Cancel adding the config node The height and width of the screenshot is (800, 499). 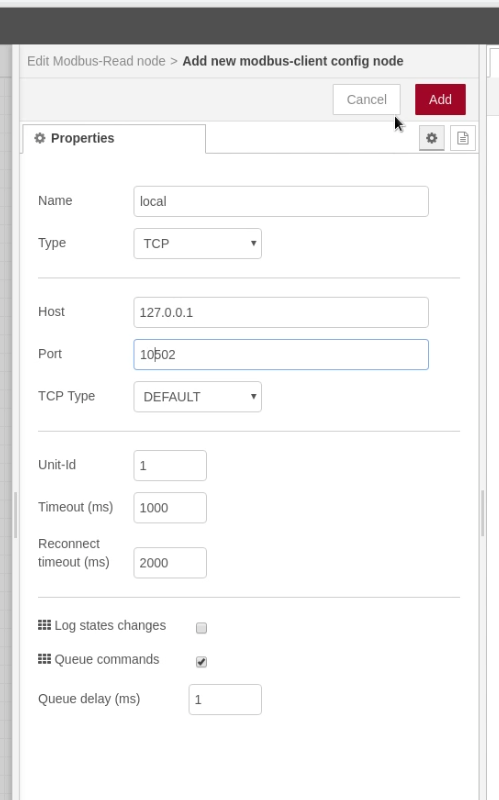tap(367, 99)
